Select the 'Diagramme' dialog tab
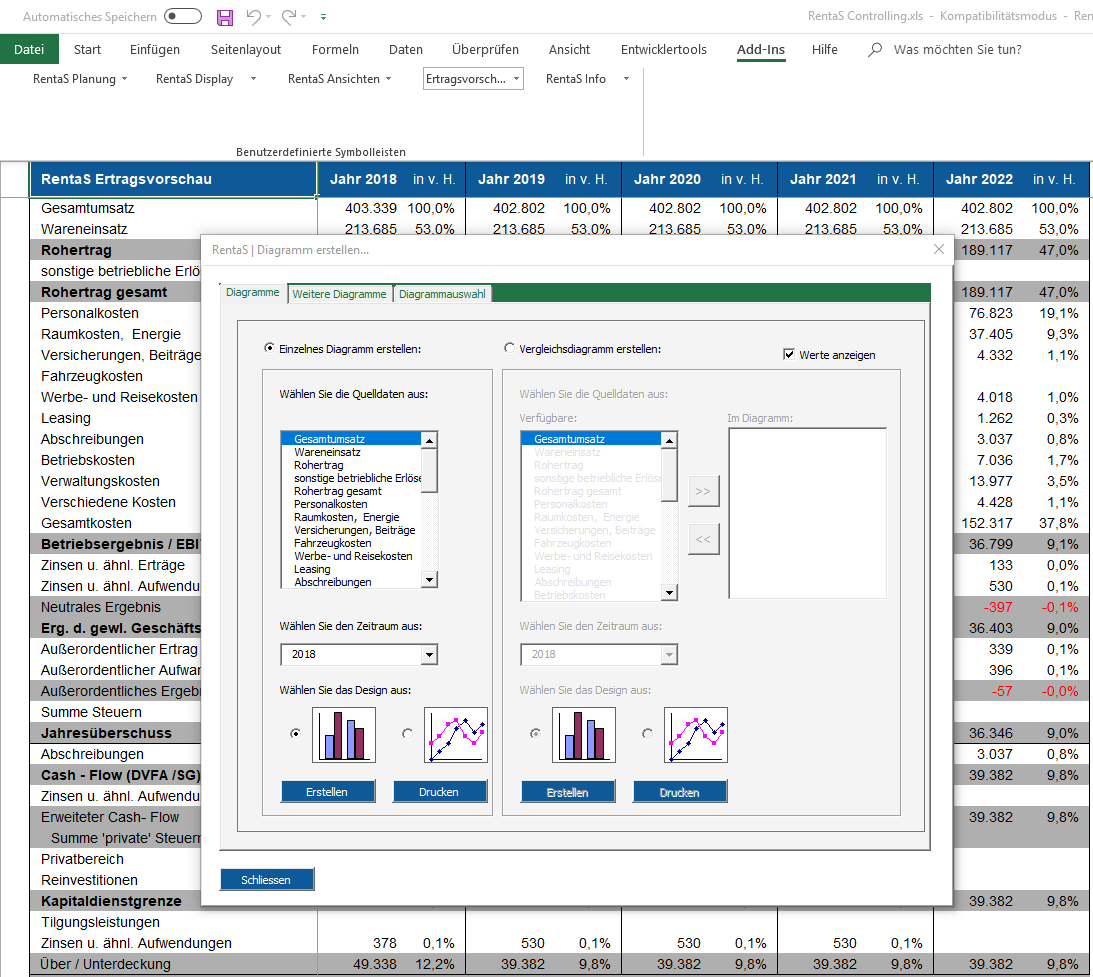The width and height of the screenshot is (1093, 977). [253, 293]
